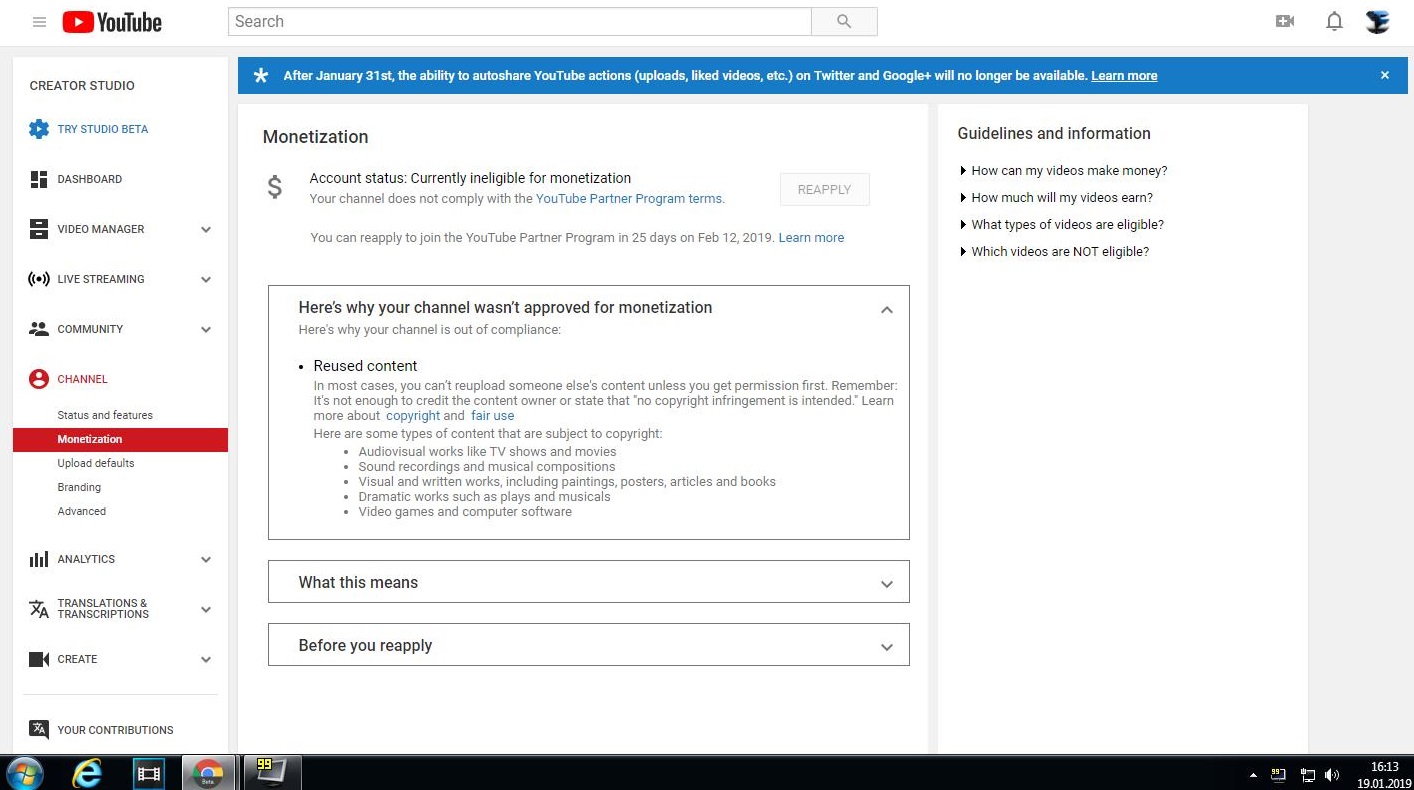
Task: Open the film strip app in the taskbar
Action: click(x=149, y=773)
